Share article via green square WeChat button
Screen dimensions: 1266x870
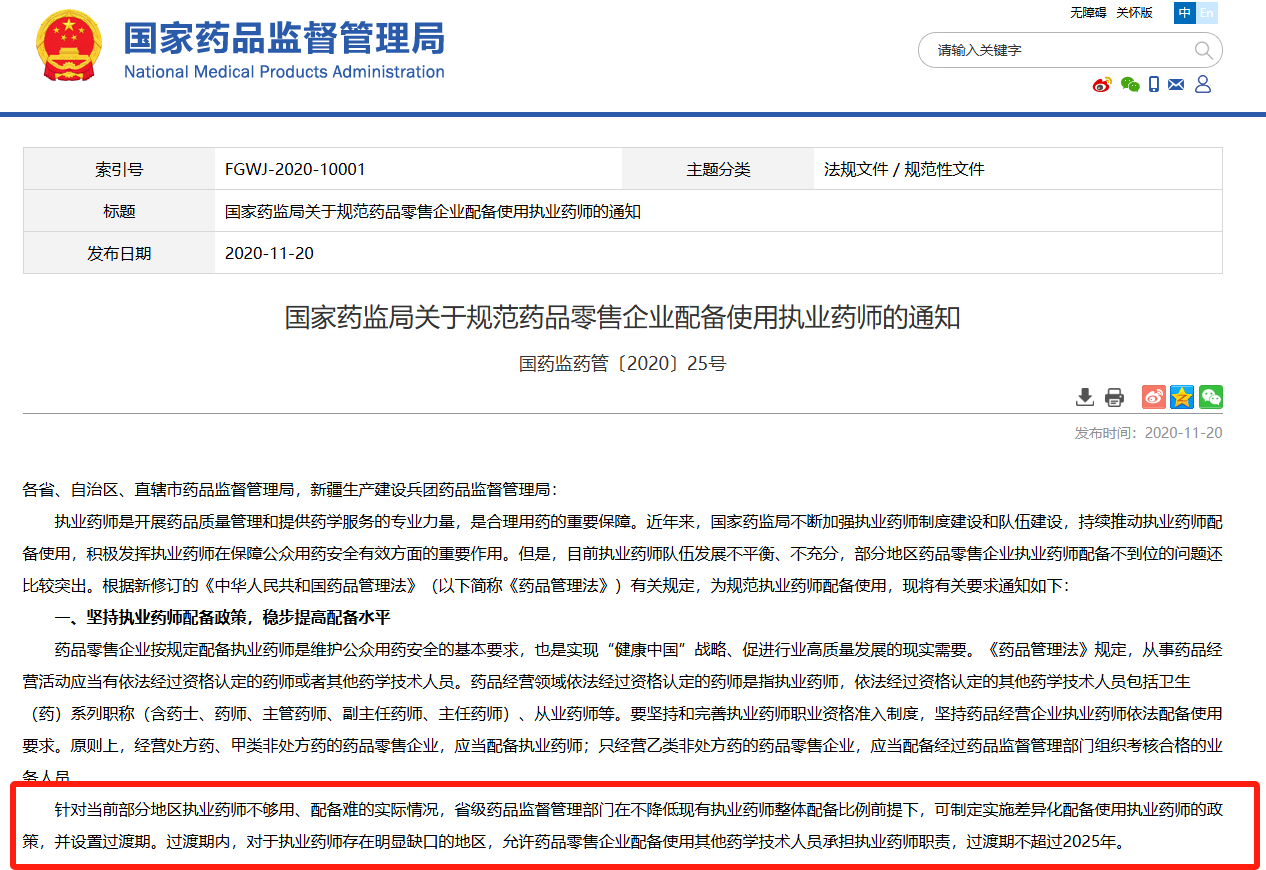[1211, 397]
